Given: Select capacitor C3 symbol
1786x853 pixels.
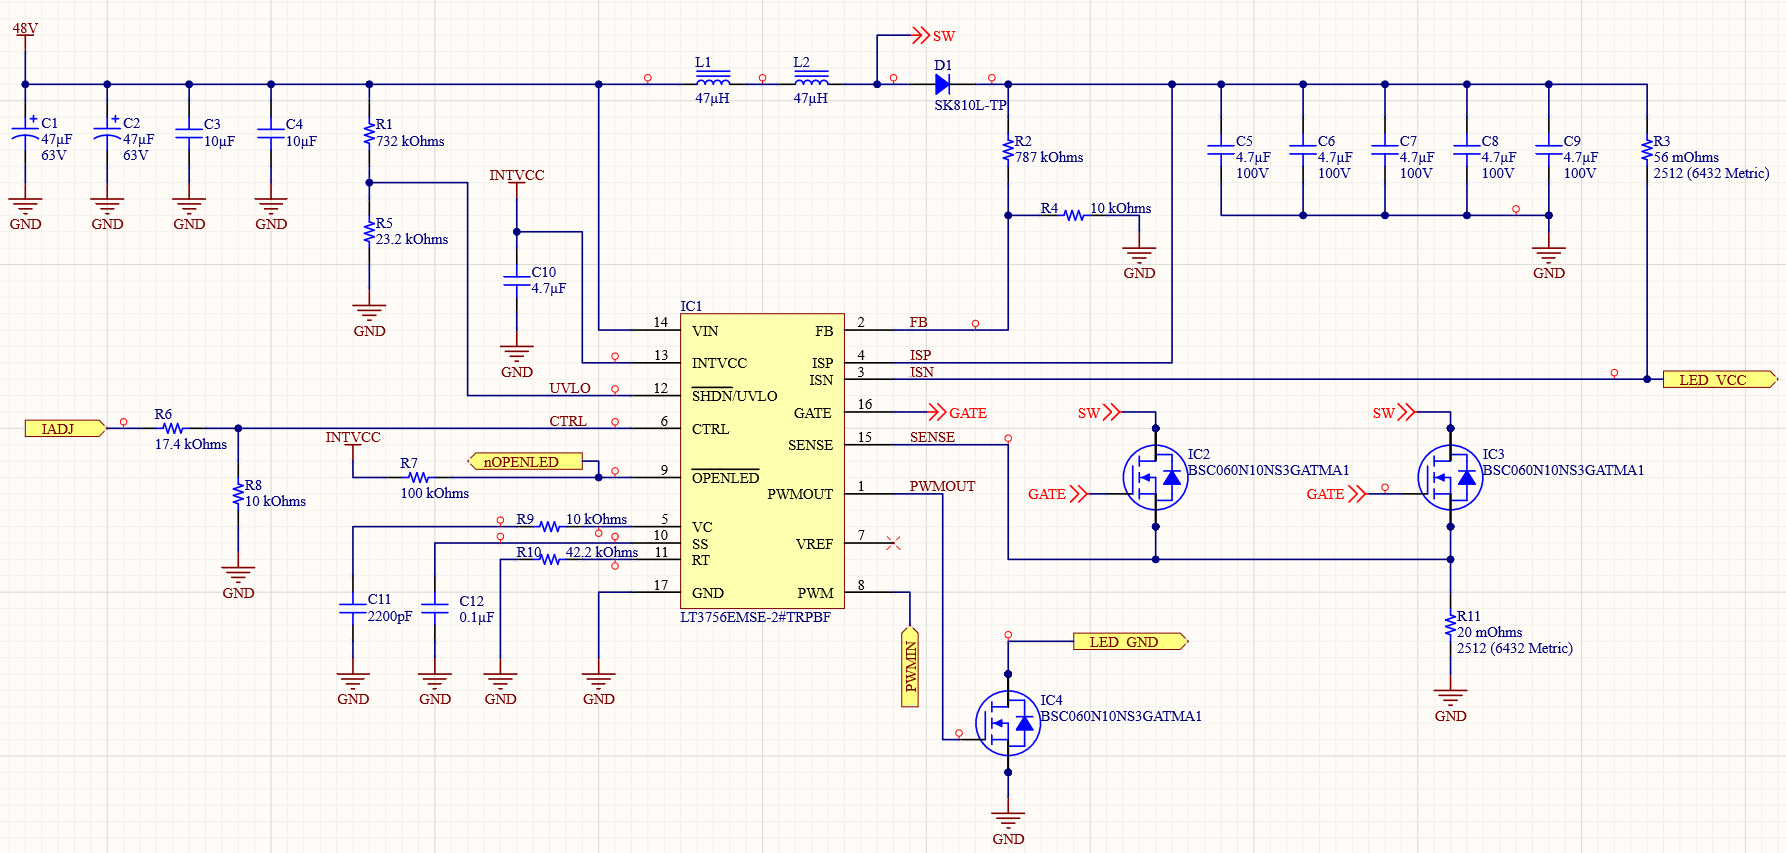Looking at the screenshot, I should (x=189, y=134).
